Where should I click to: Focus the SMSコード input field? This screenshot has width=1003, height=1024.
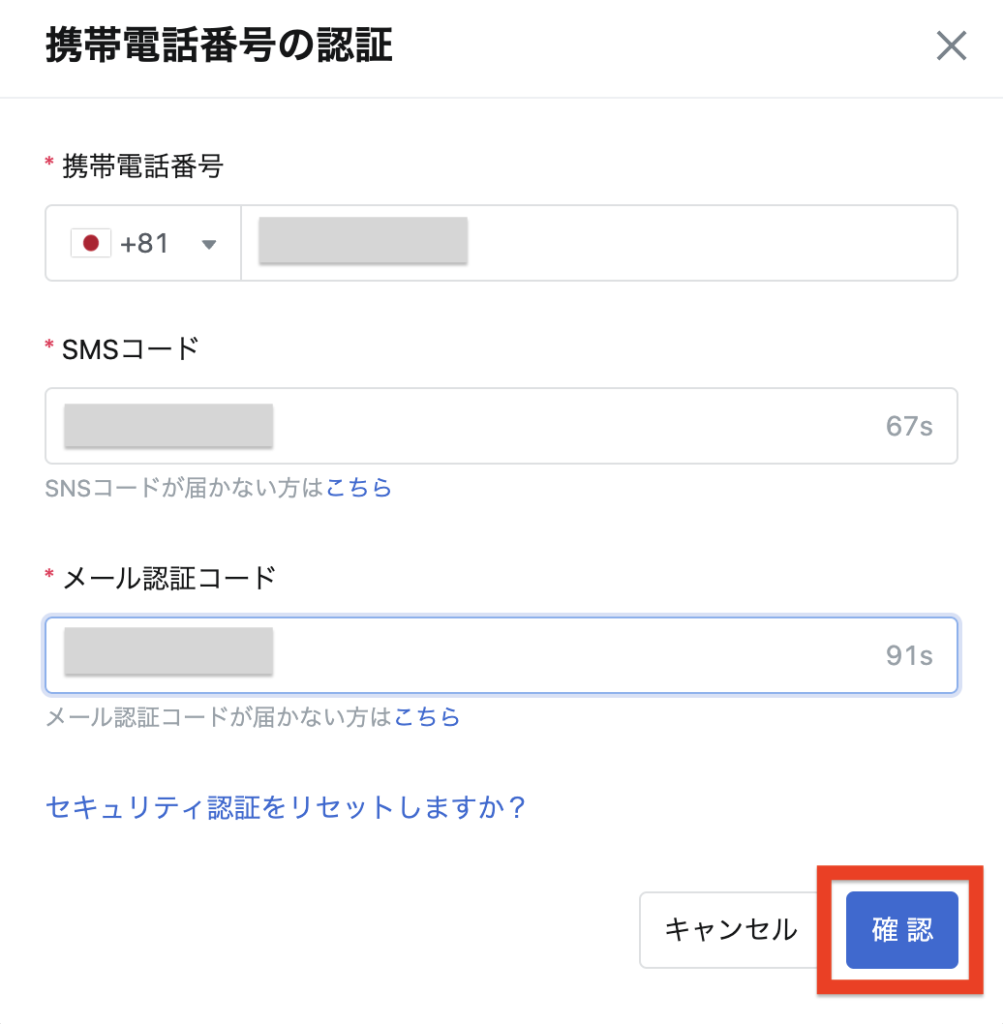click(501, 426)
